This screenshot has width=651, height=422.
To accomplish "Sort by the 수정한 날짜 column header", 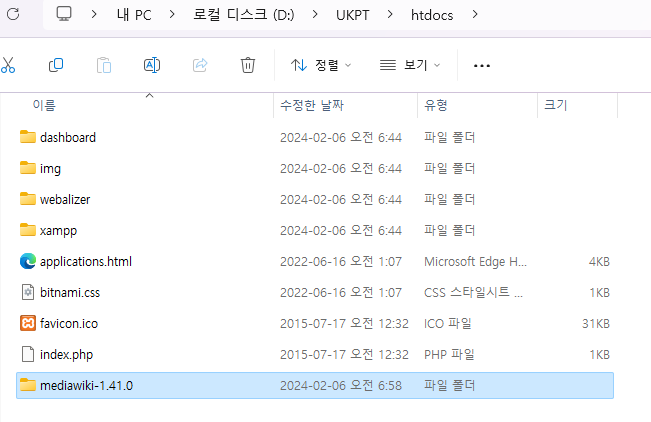I will point(312,106).
